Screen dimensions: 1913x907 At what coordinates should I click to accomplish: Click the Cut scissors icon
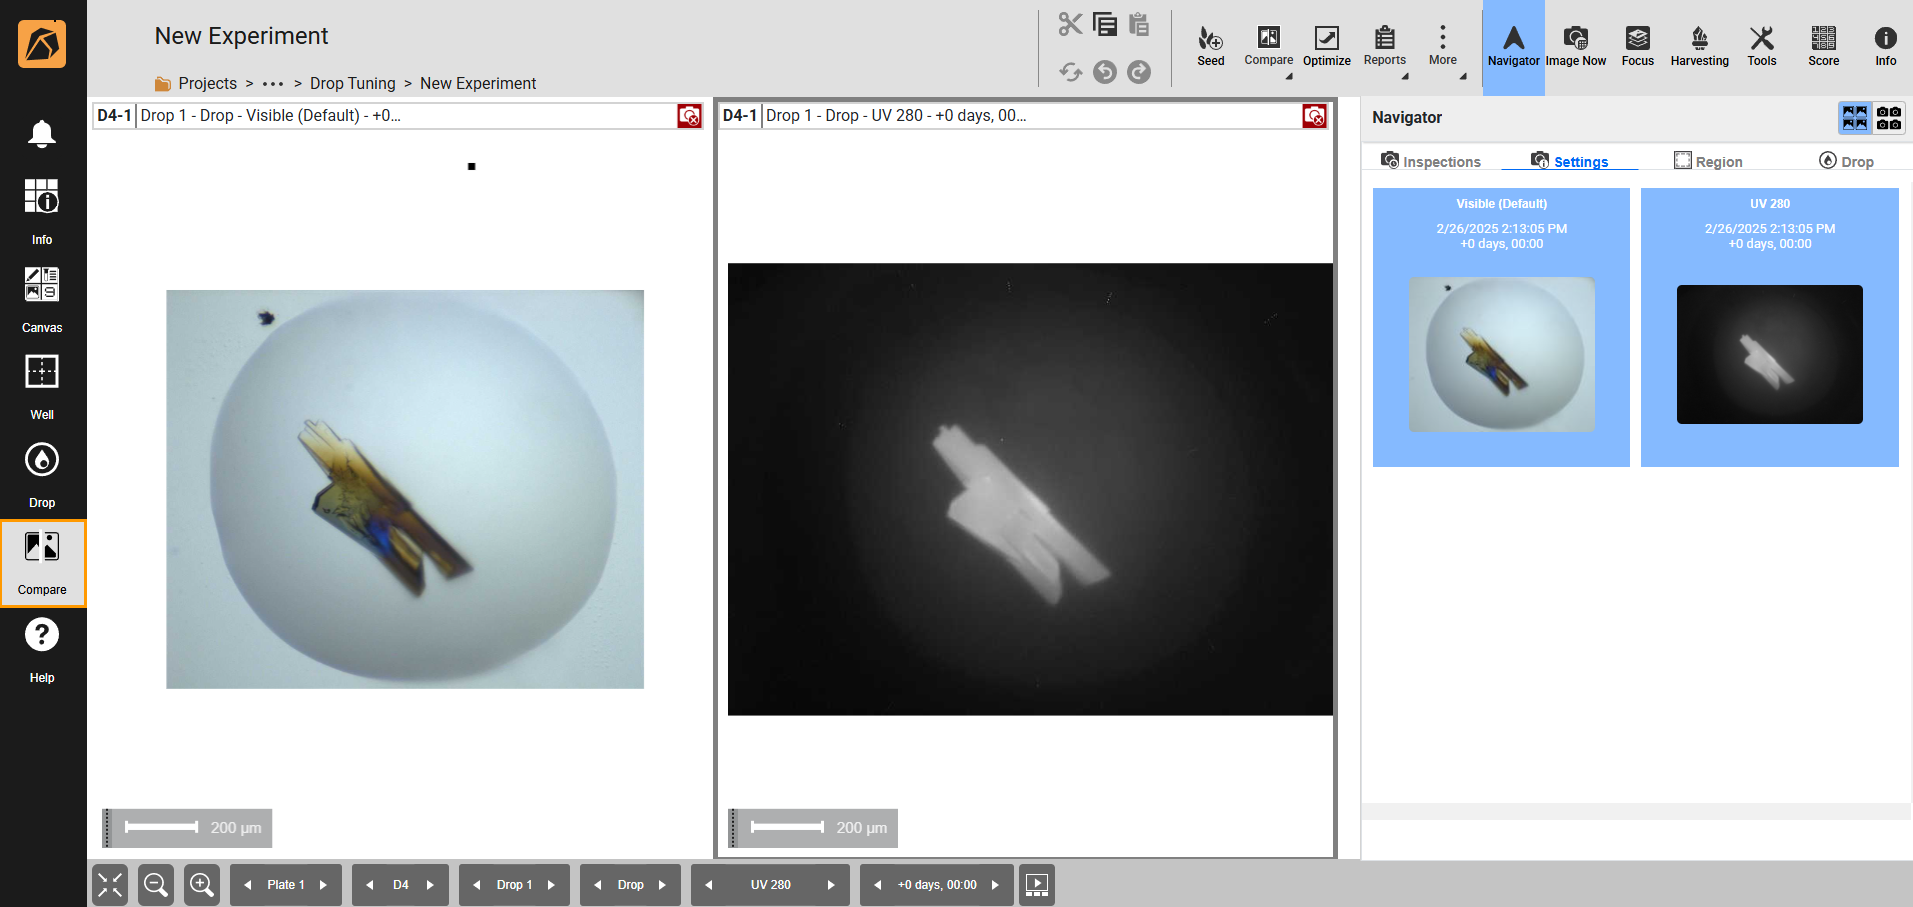point(1070,24)
